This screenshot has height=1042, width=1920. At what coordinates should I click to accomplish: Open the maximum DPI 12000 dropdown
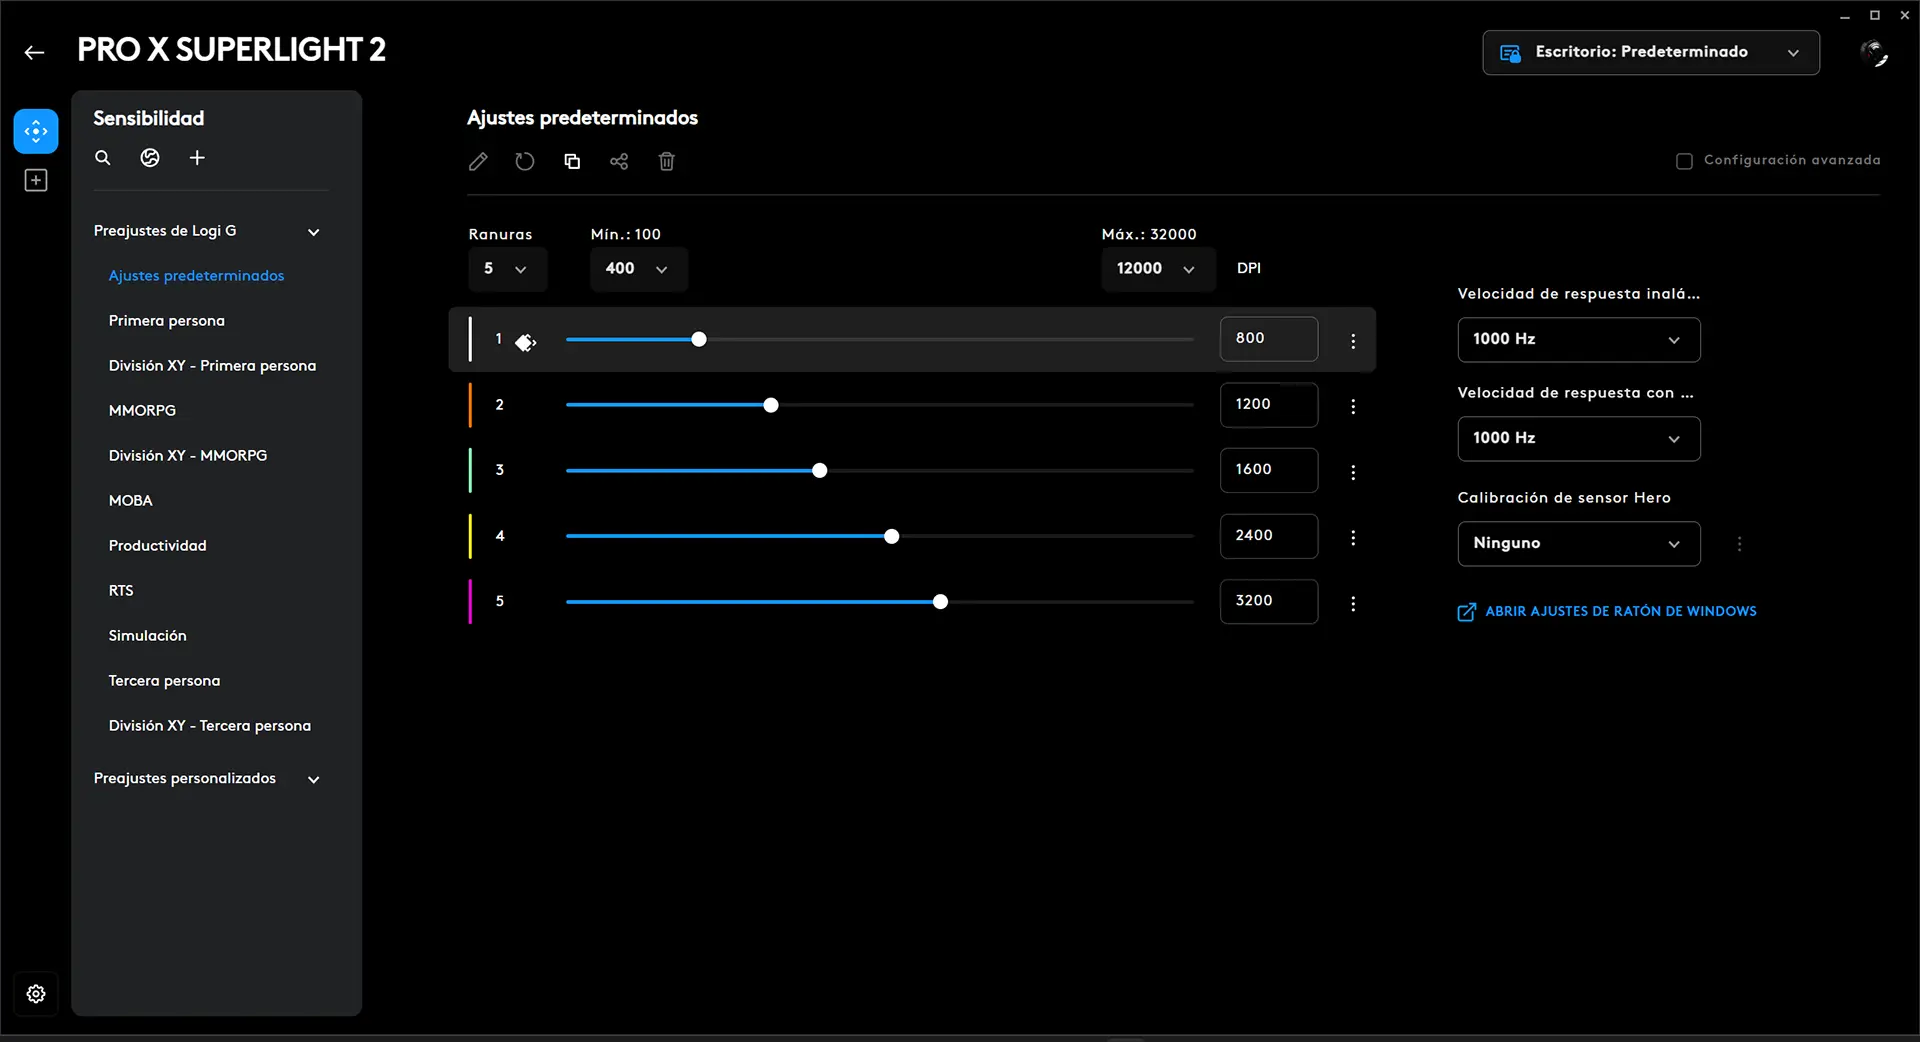[1157, 269]
